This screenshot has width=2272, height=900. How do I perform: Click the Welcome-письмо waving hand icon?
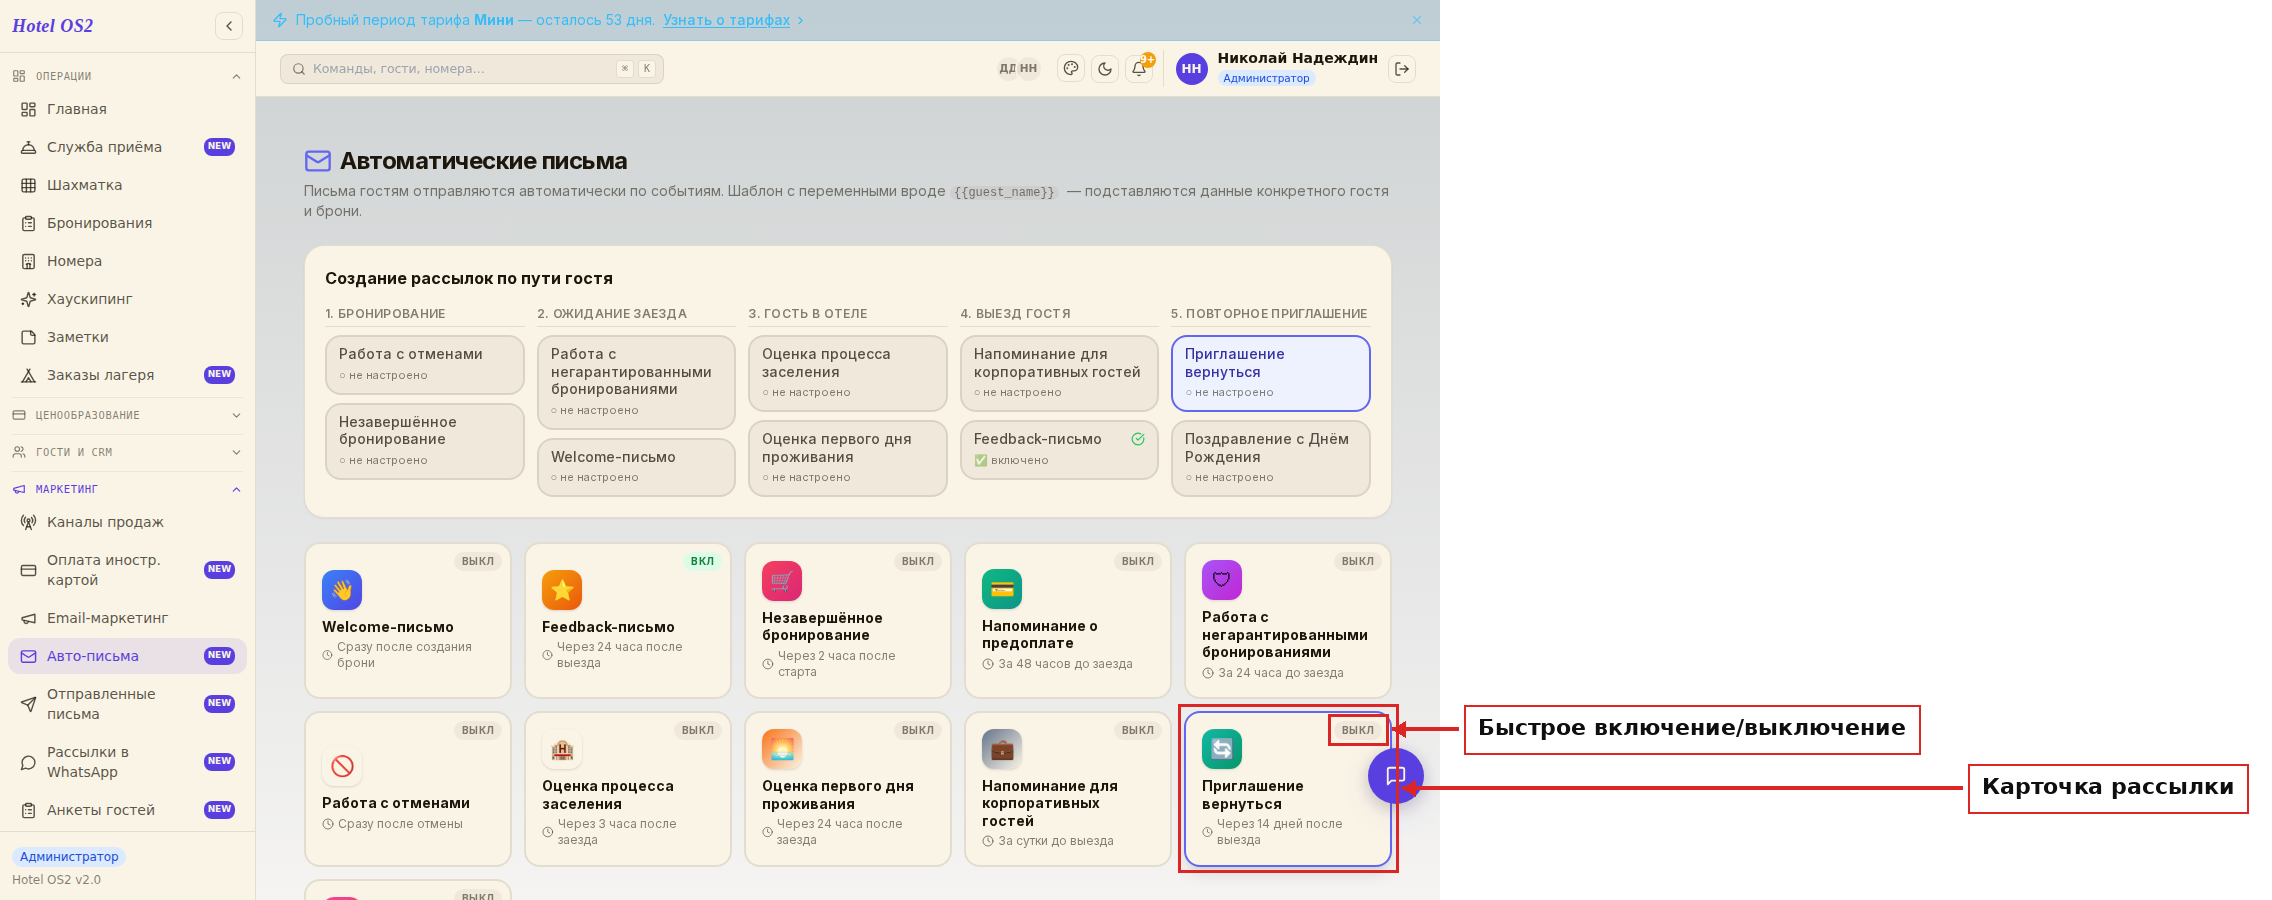coord(342,590)
